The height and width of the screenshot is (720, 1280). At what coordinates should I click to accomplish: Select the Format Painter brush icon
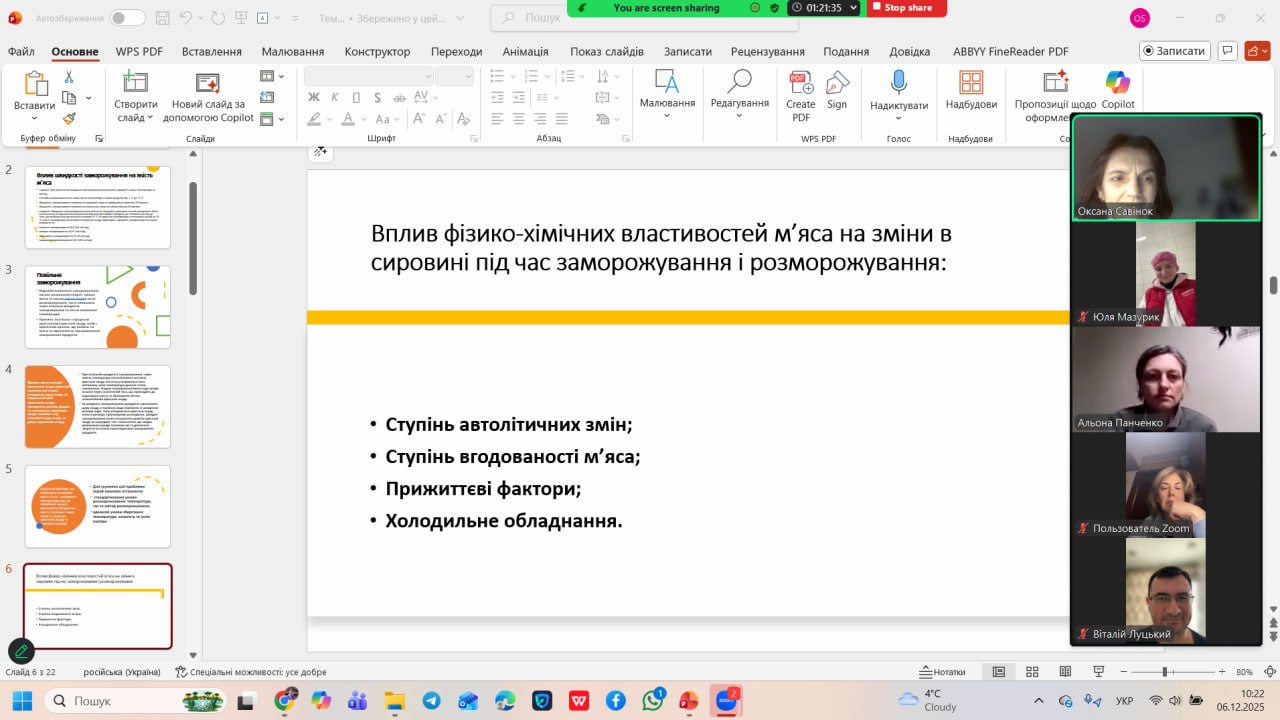(x=69, y=118)
